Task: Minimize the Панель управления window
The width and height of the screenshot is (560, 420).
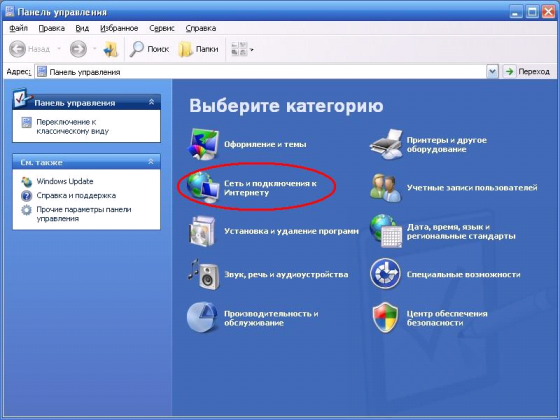Action: 515,12
